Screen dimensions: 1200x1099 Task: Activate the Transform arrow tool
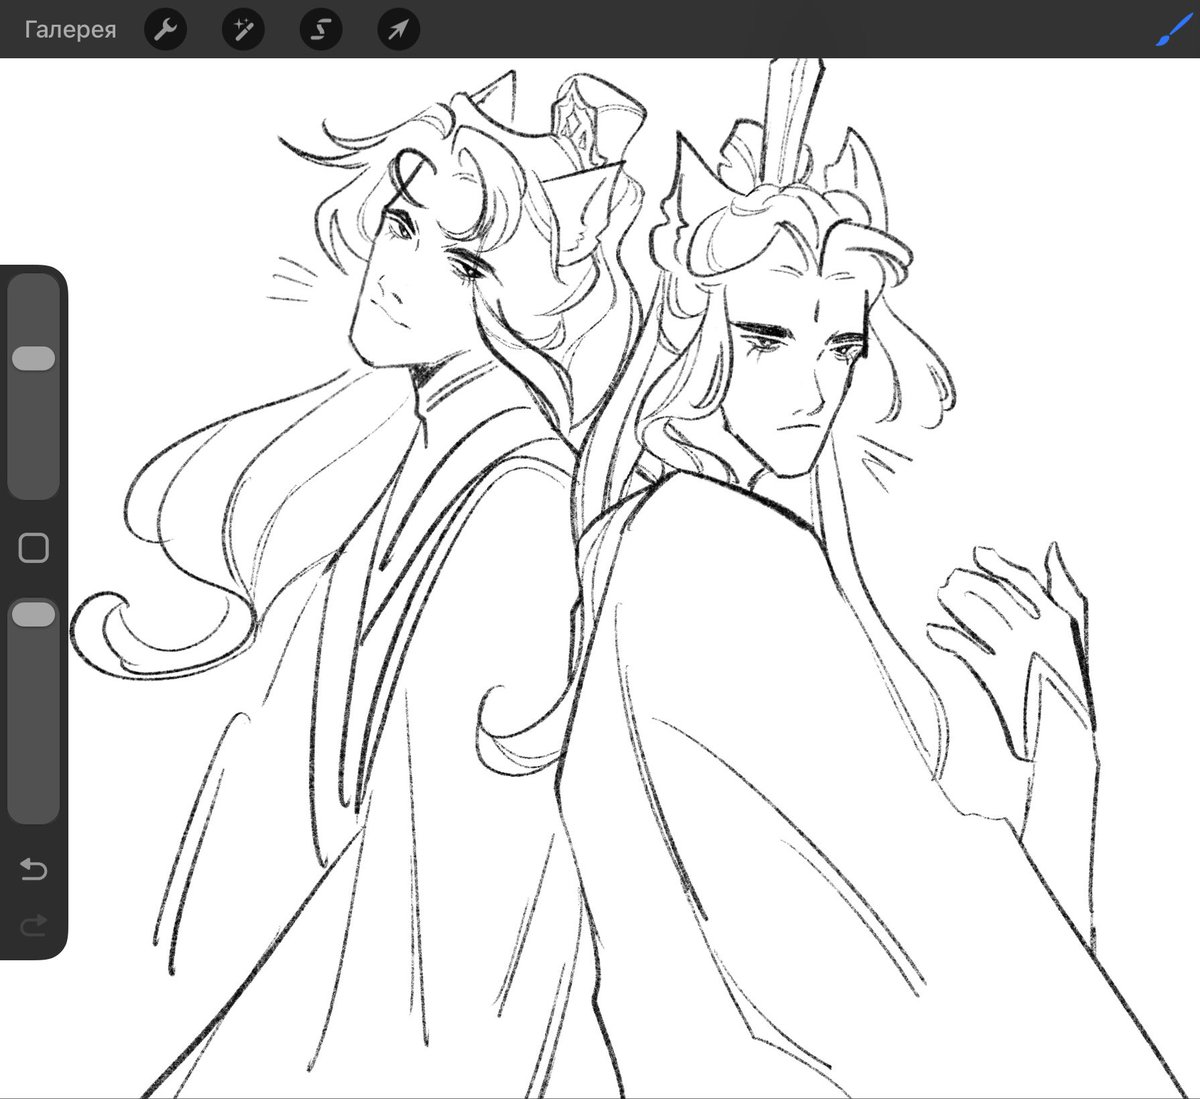[398, 30]
